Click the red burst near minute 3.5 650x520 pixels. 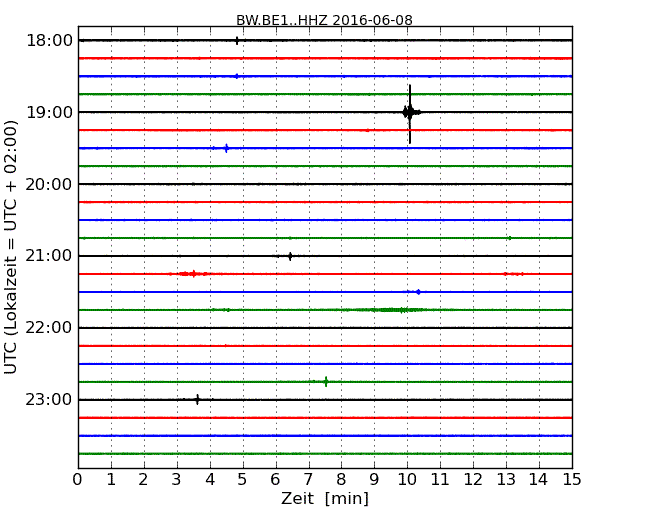[x=193, y=274]
